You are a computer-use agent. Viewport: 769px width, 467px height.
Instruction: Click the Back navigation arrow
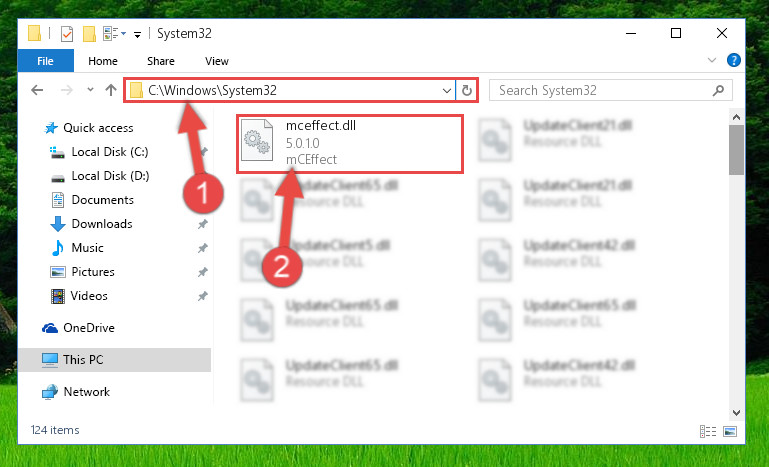pos(37,90)
